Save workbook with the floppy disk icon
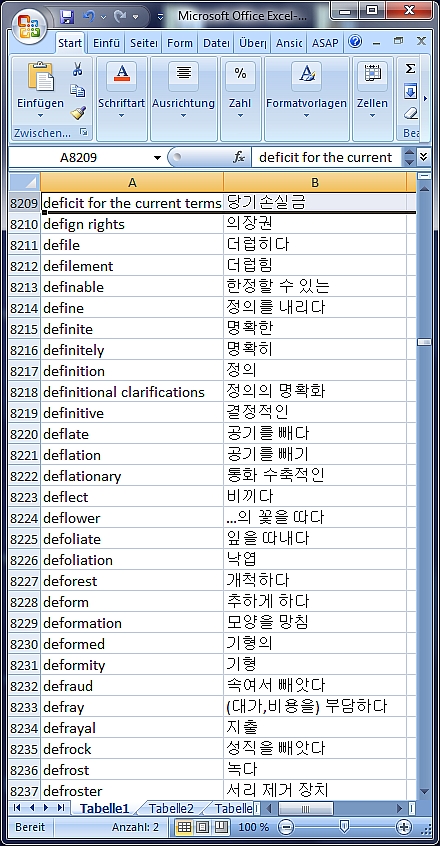The width and height of the screenshot is (440, 846). click(67, 17)
